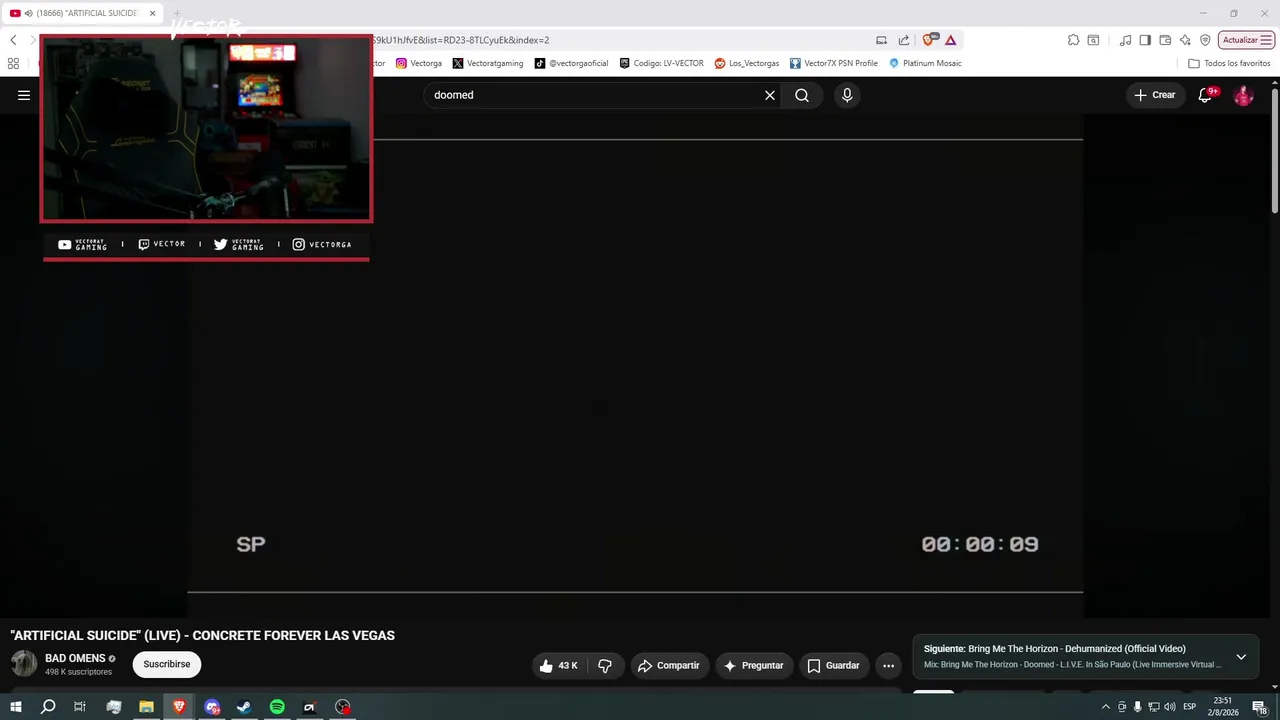Image resolution: width=1280 pixels, height=720 pixels.
Task: Click the share page icon in address bar
Action: coord(904,40)
